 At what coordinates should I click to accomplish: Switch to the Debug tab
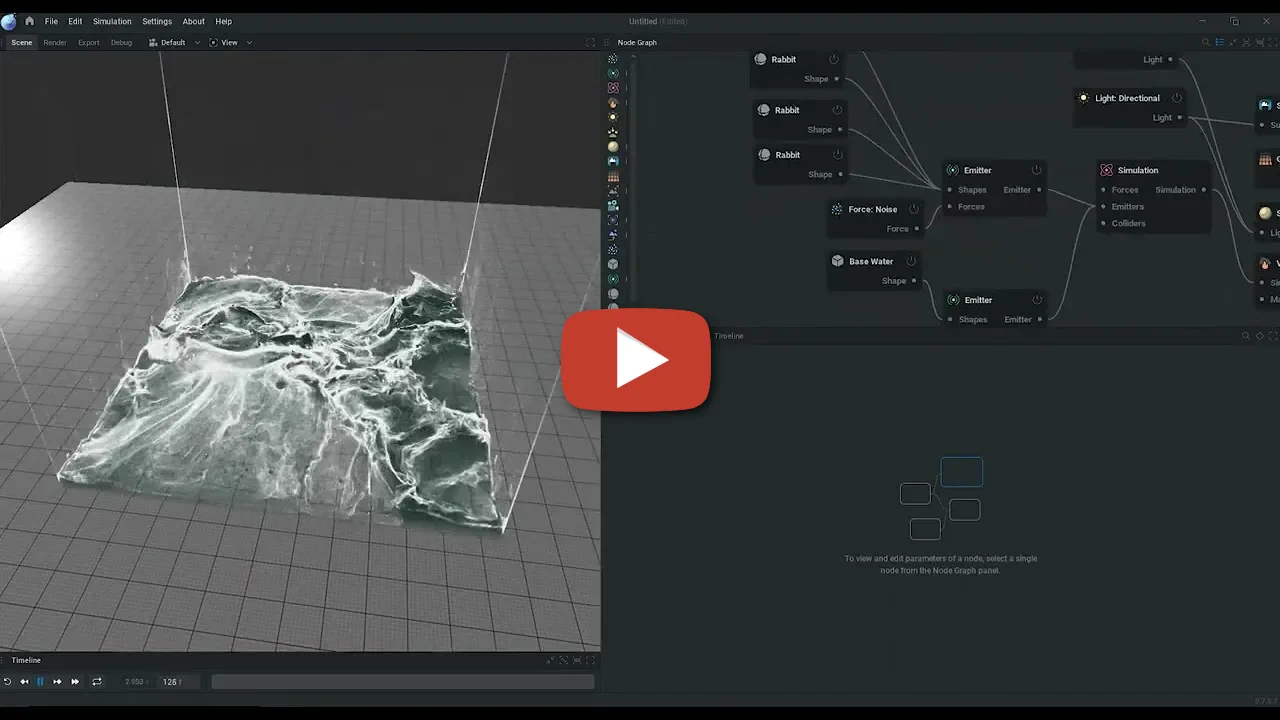point(121,43)
